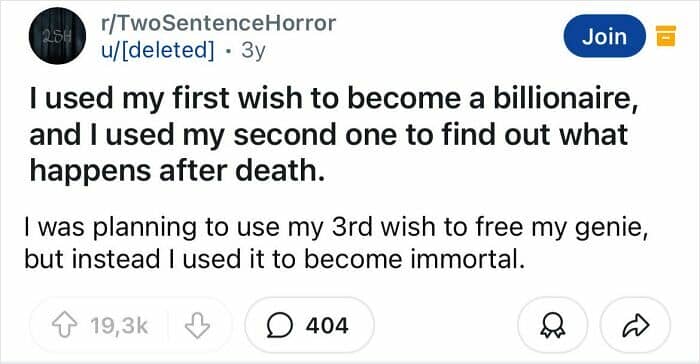
Task: Click the comment speech bubble icon
Action: (280, 325)
